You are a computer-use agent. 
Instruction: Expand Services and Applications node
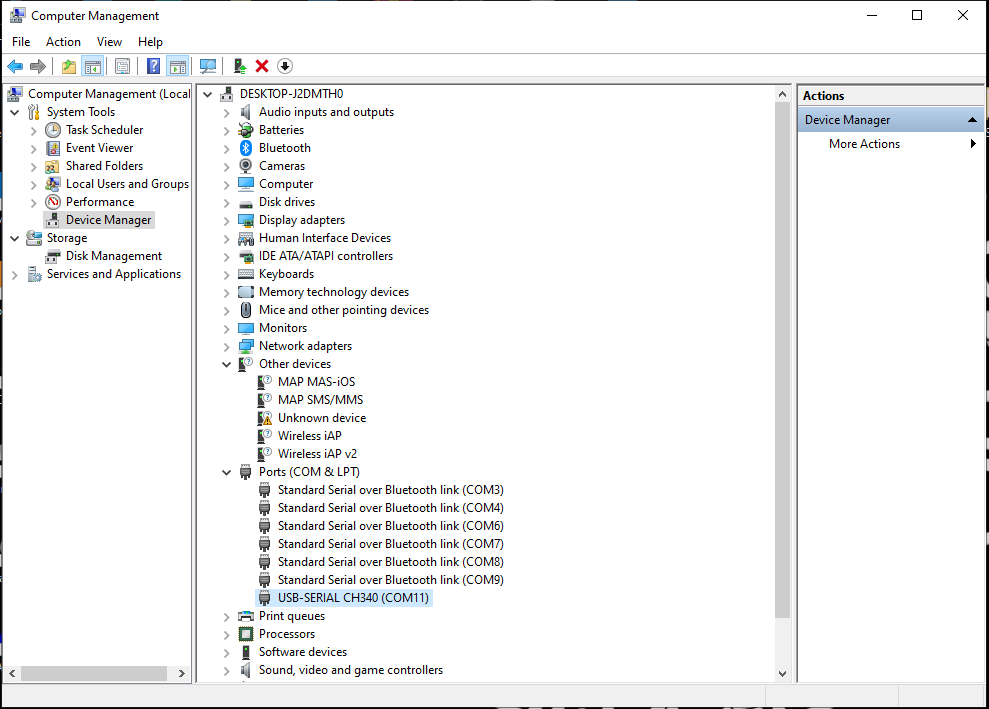click(15, 275)
